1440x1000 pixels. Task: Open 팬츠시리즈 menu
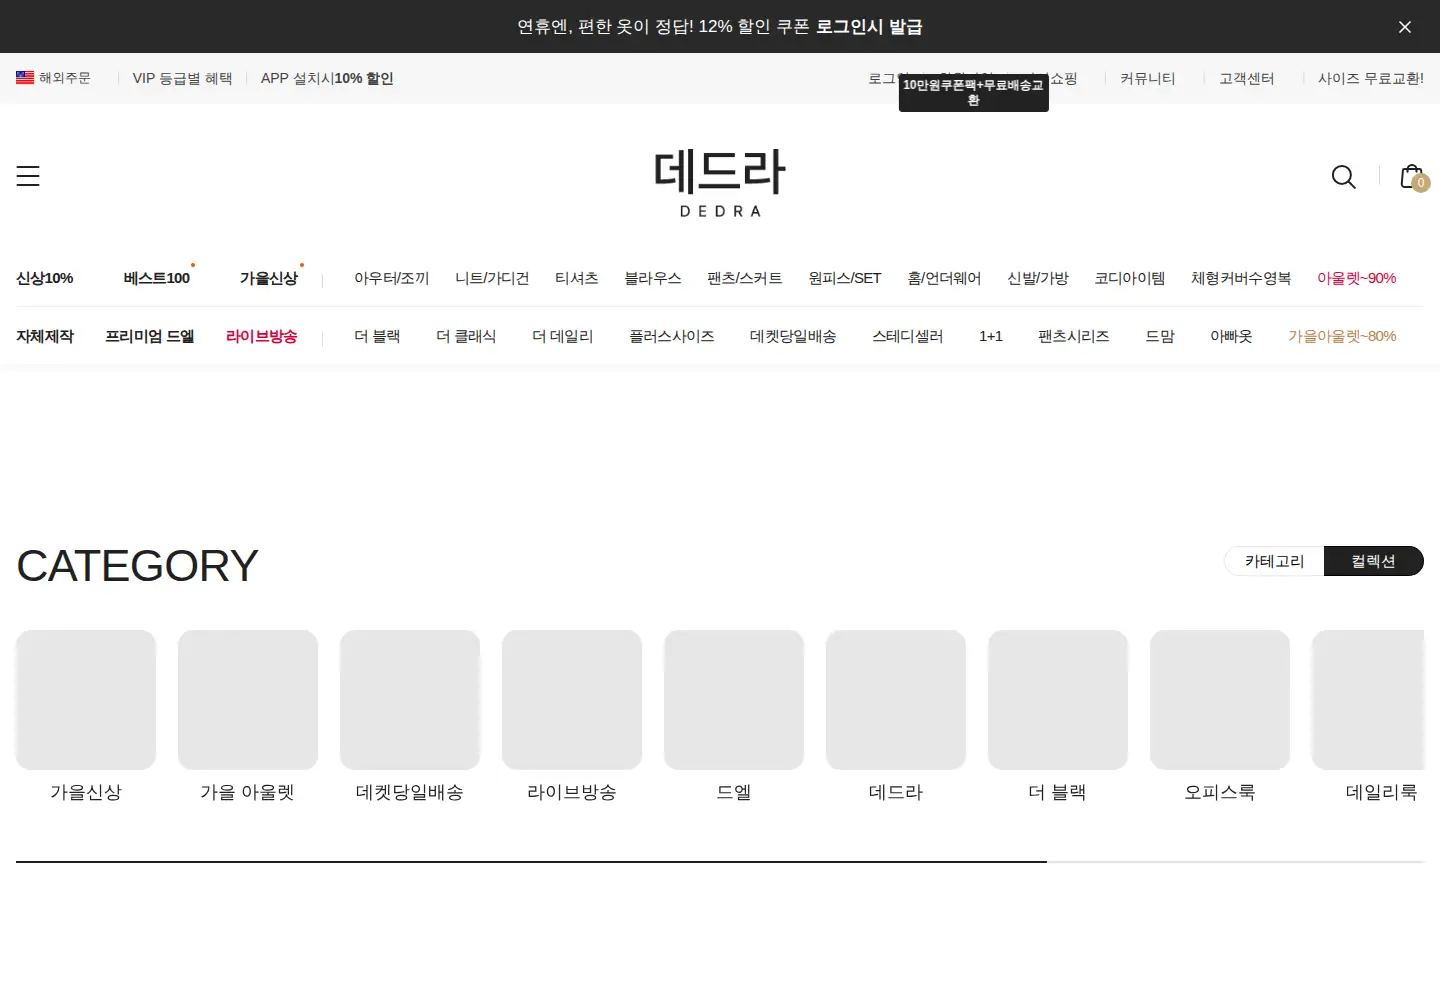(1073, 336)
